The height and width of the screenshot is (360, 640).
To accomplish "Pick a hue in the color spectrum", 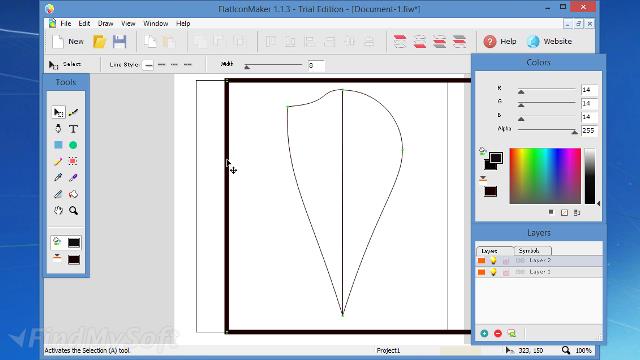I will coord(545,176).
